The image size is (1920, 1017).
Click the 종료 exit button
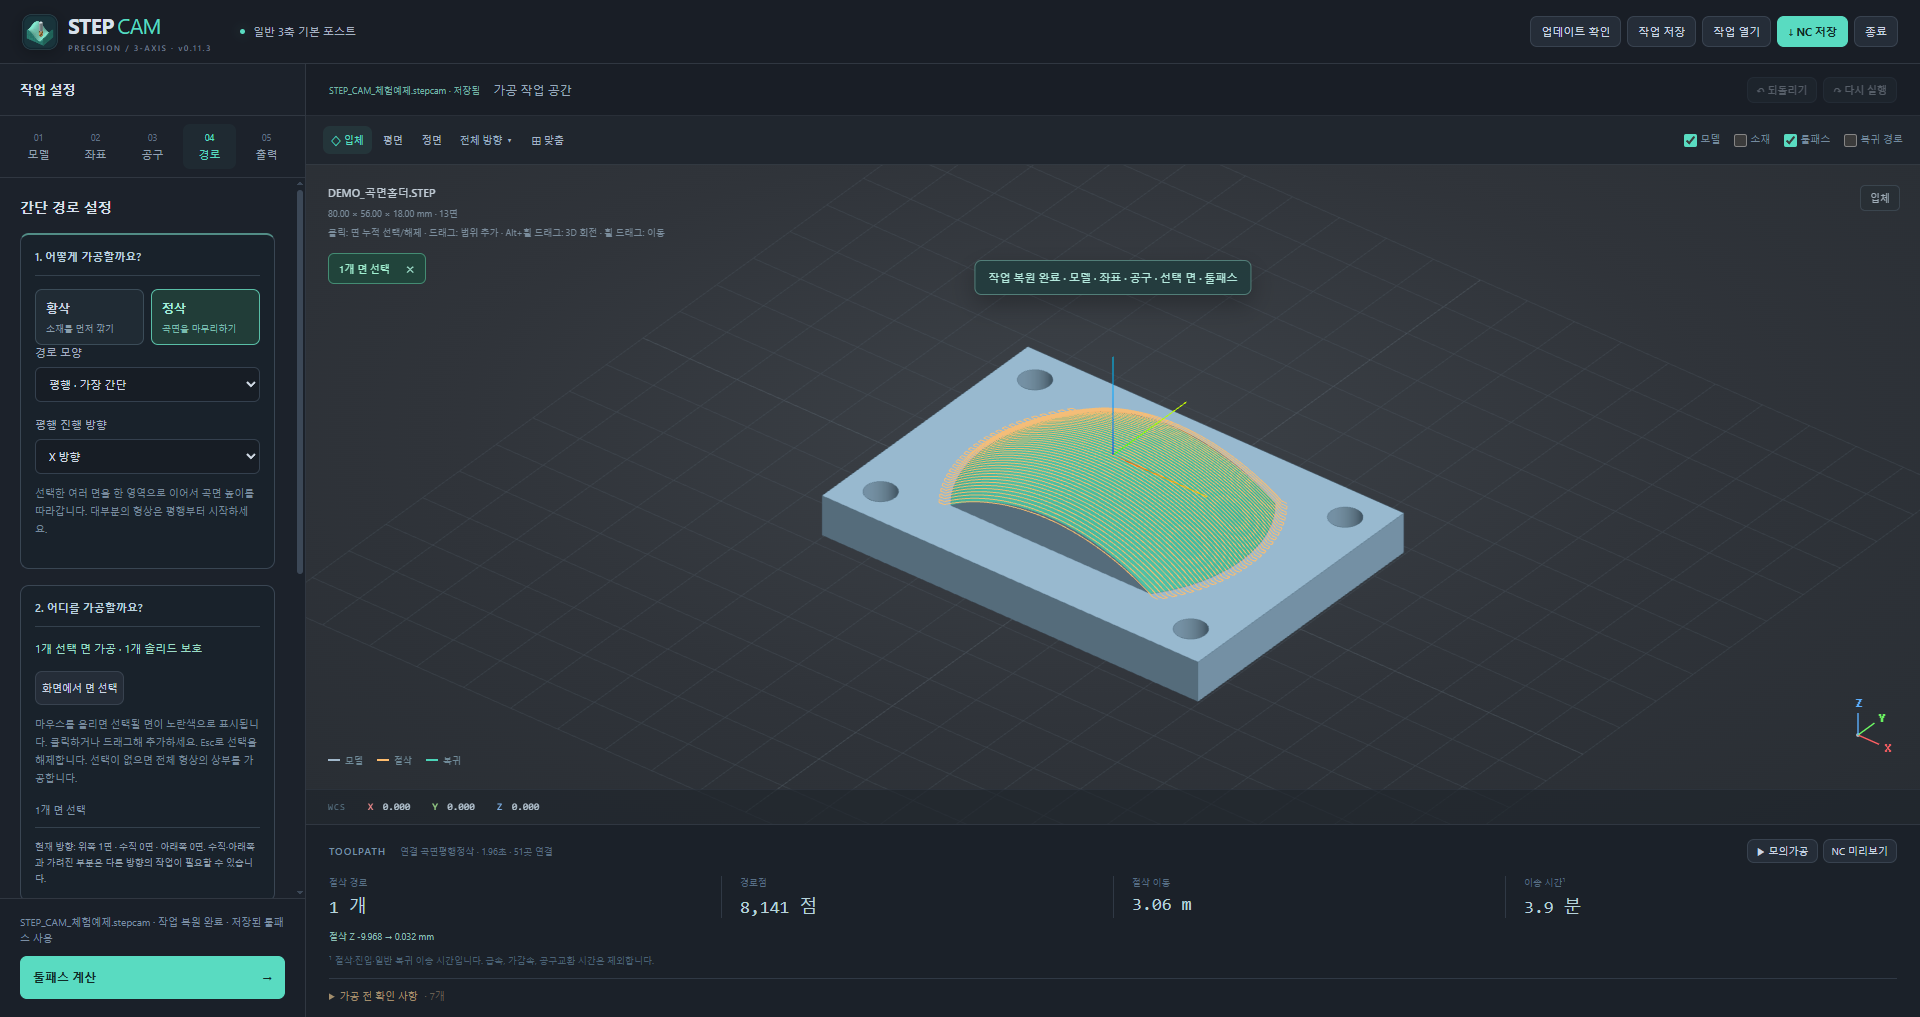tap(1875, 32)
